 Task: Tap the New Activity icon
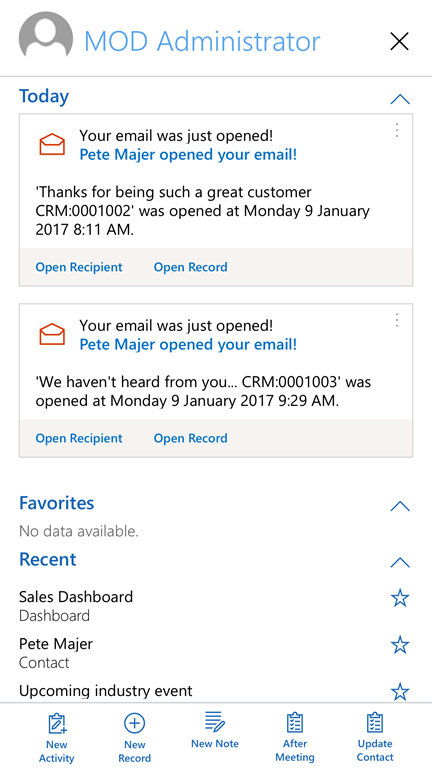pyautogui.click(x=57, y=723)
